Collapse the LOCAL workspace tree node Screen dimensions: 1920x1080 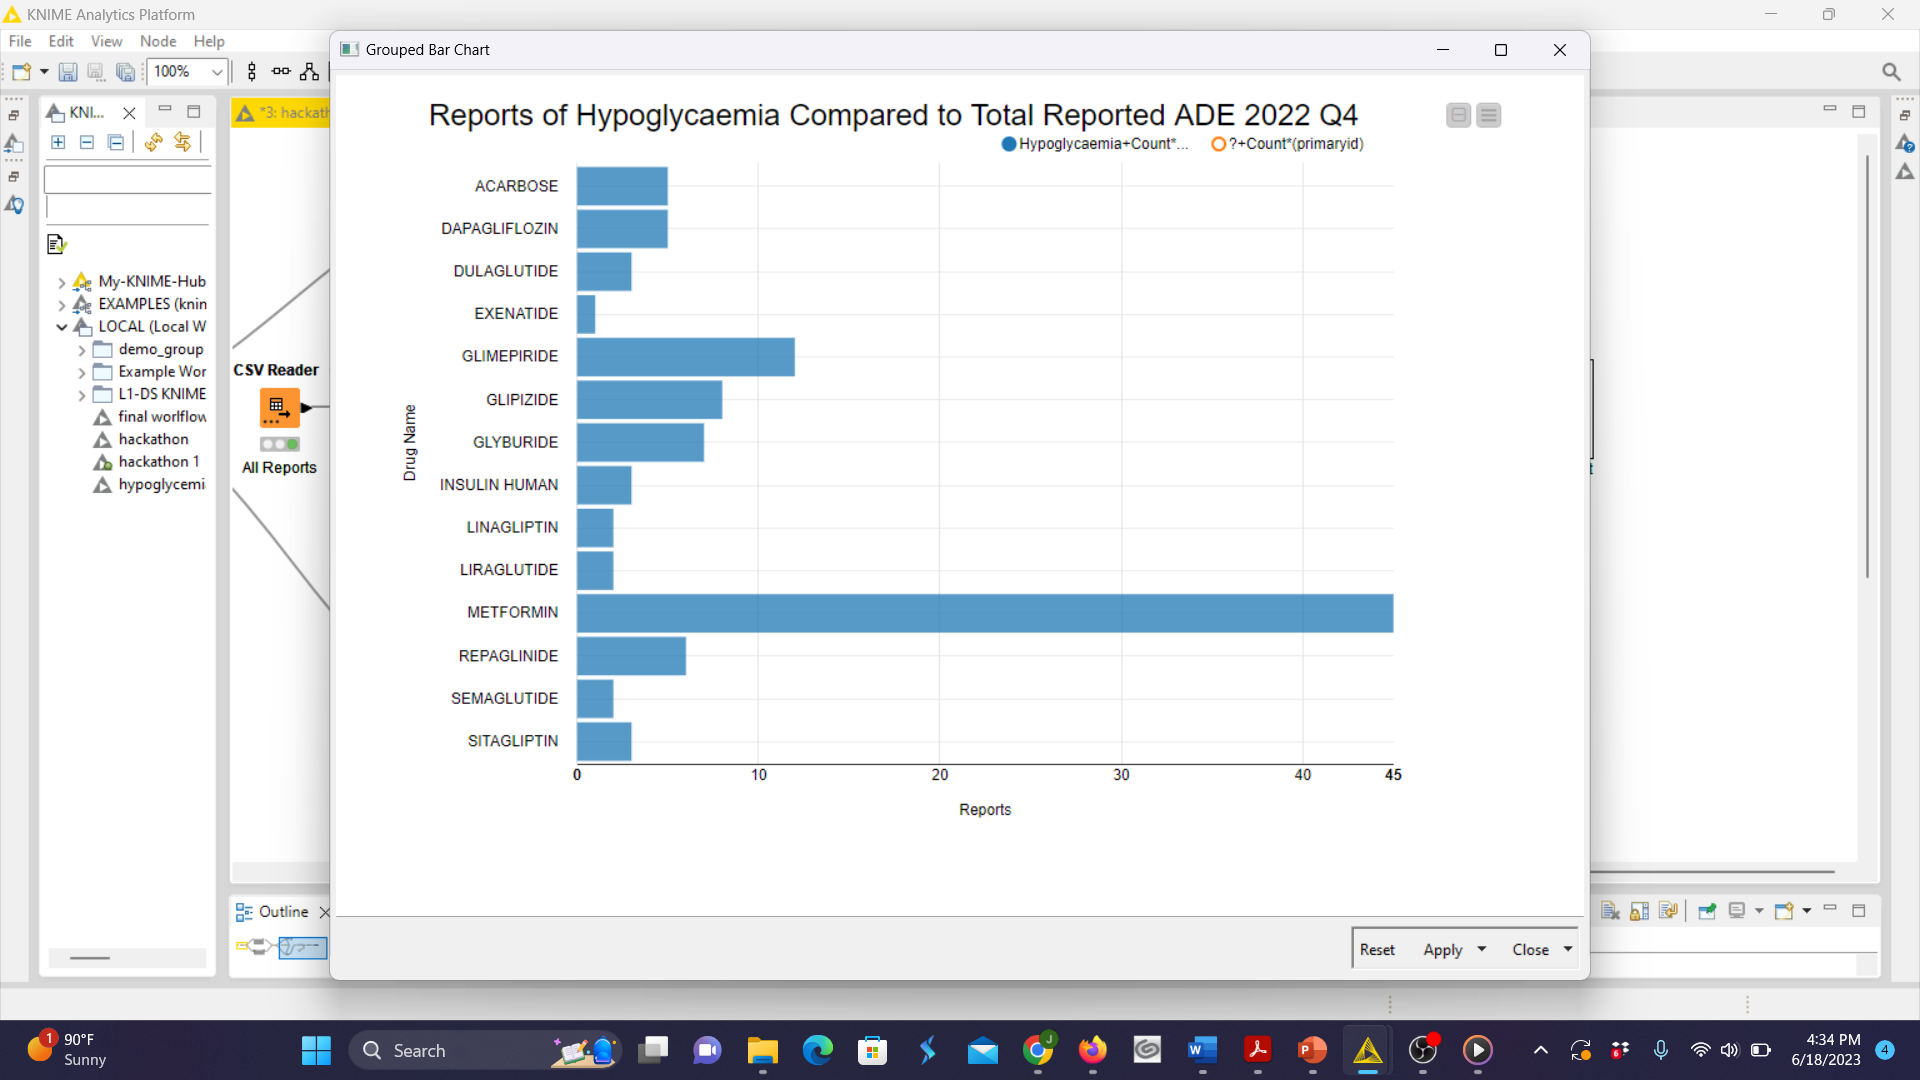[x=62, y=327]
